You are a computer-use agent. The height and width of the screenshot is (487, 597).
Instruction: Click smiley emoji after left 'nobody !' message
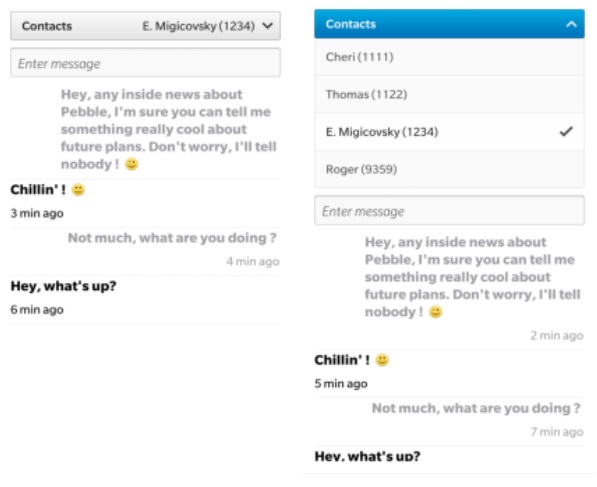[x=132, y=164]
